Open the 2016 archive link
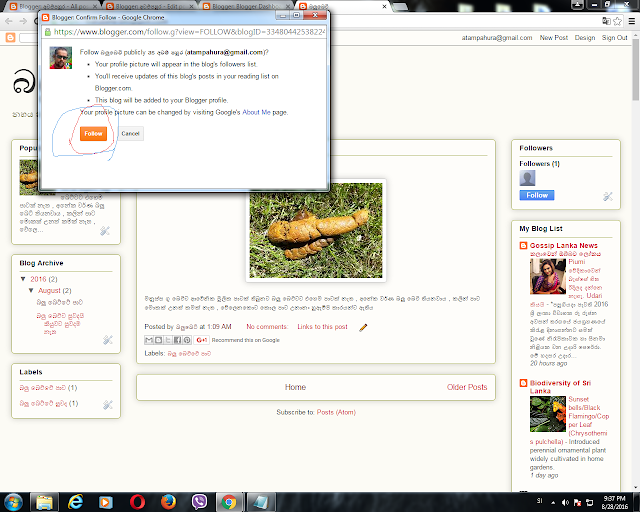The width and height of the screenshot is (640, 512). (x=38, y=279)
